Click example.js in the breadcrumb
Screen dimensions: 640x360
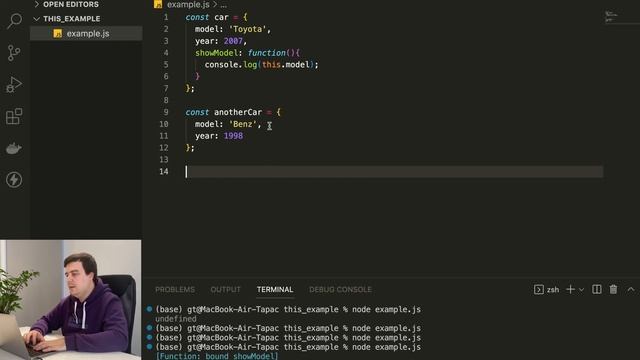pyautogui.click(x=188, y=5)
